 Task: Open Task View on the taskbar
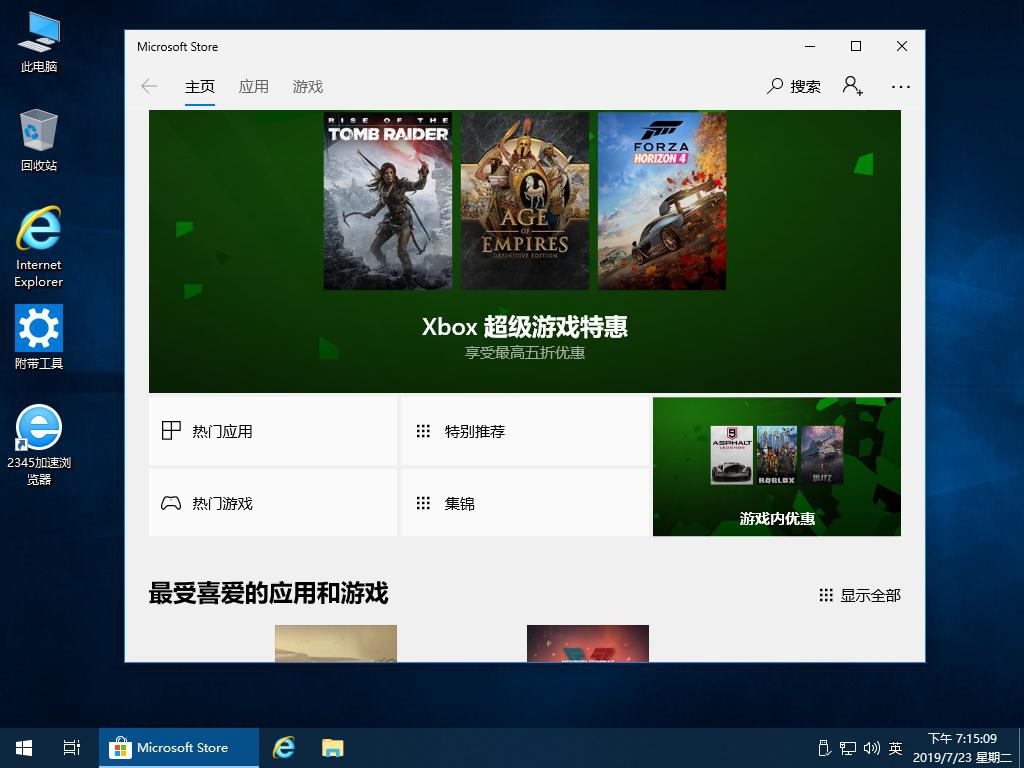(x=72, y=748)
